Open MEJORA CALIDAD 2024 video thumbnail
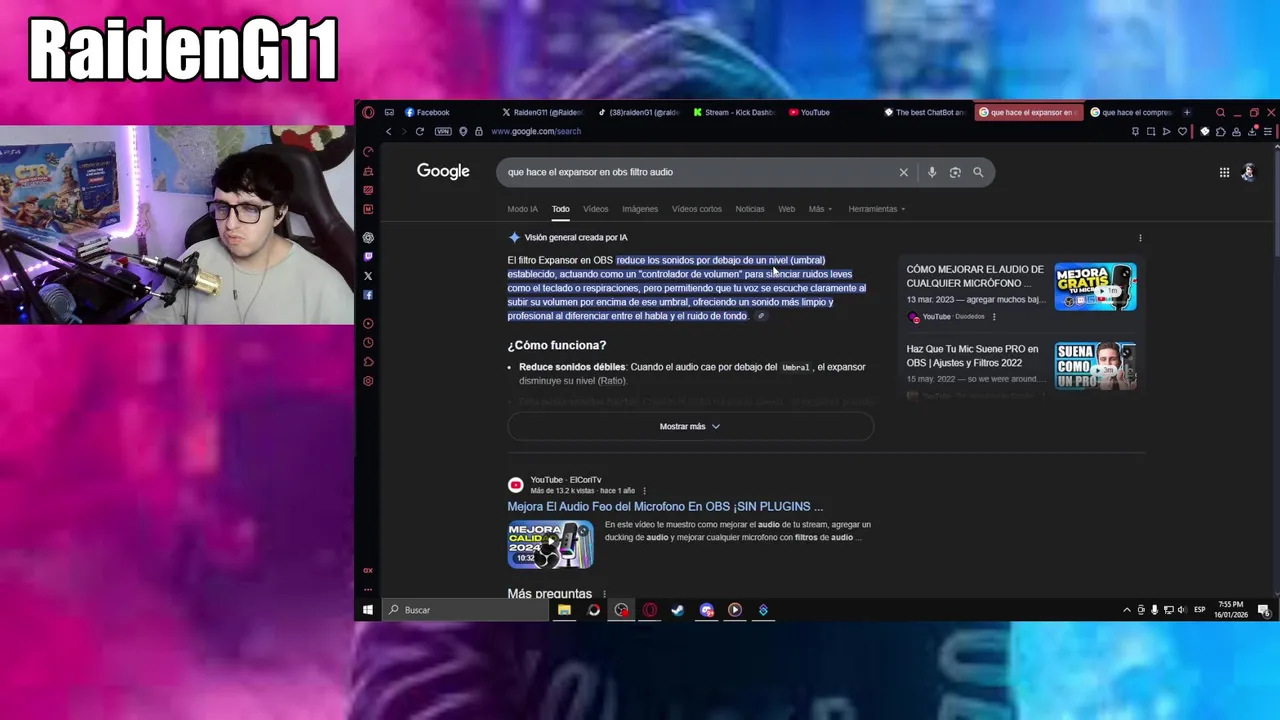This screenshot has height=720, width=1280. (x=550, y=545)
